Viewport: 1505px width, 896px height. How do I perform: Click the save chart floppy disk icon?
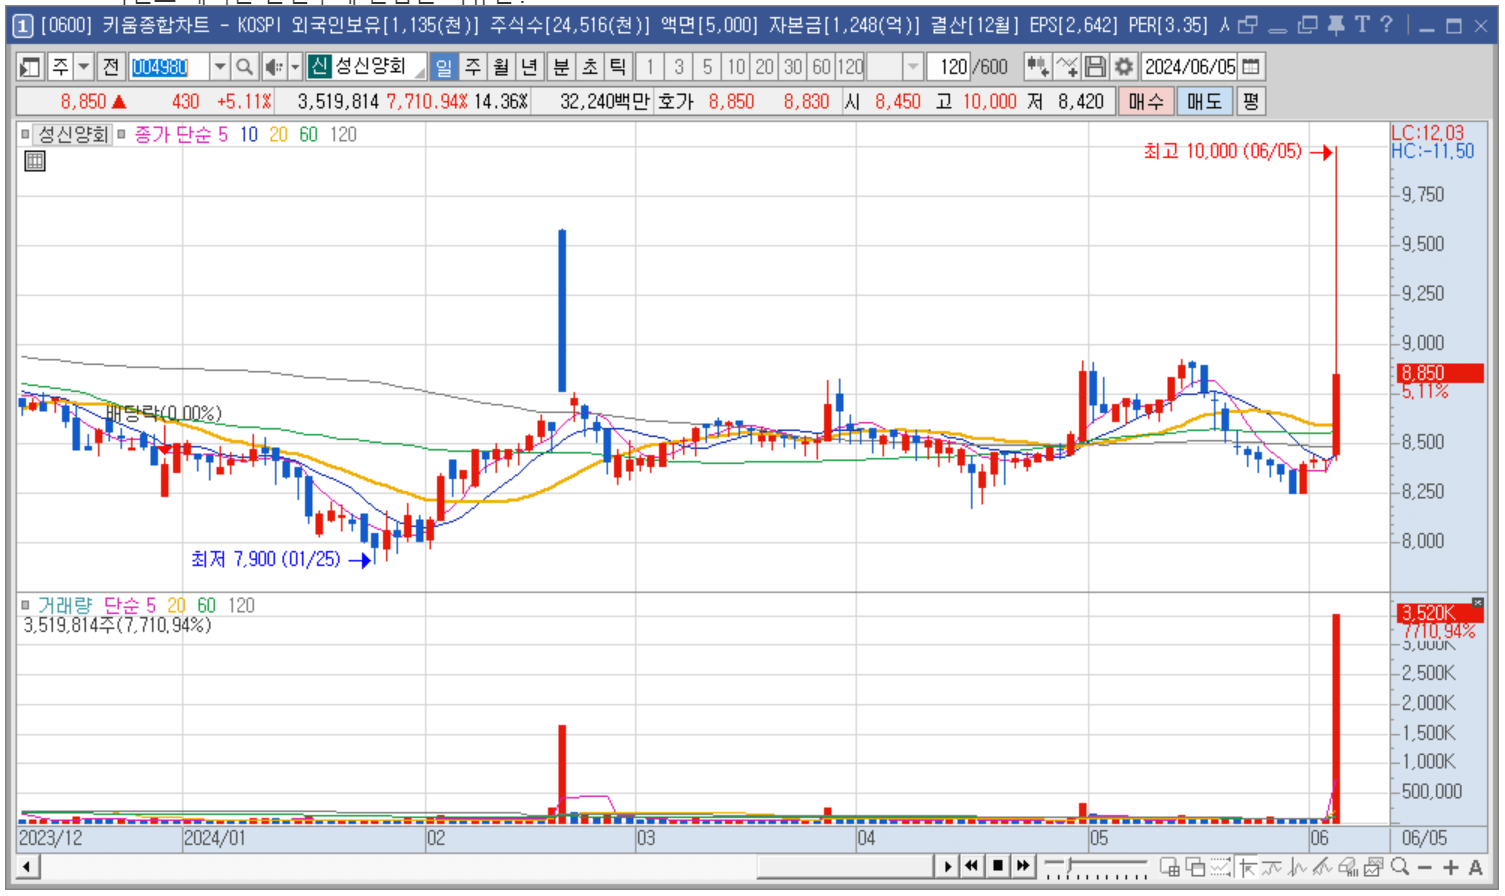(1095, 67)
